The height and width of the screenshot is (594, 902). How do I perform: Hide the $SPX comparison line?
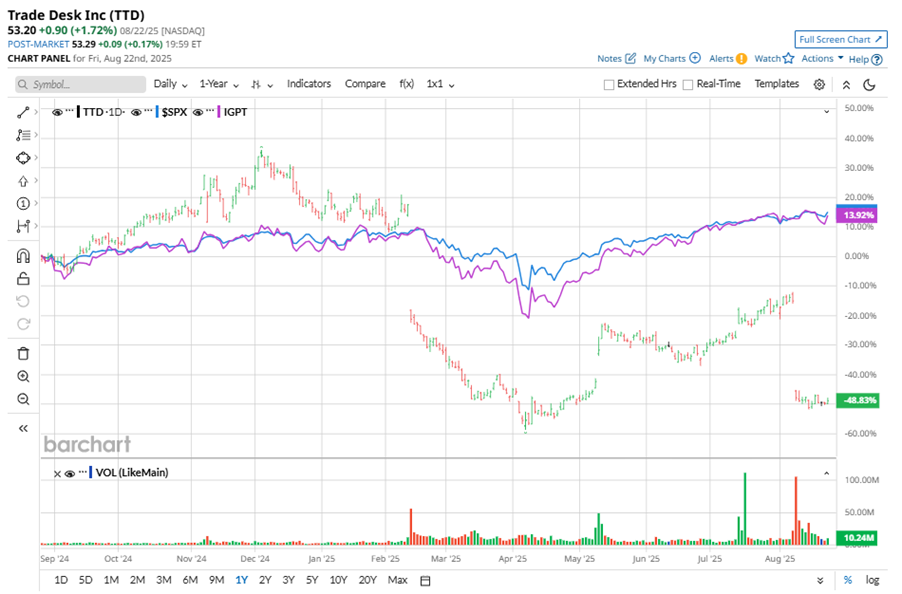coord(136,113)
